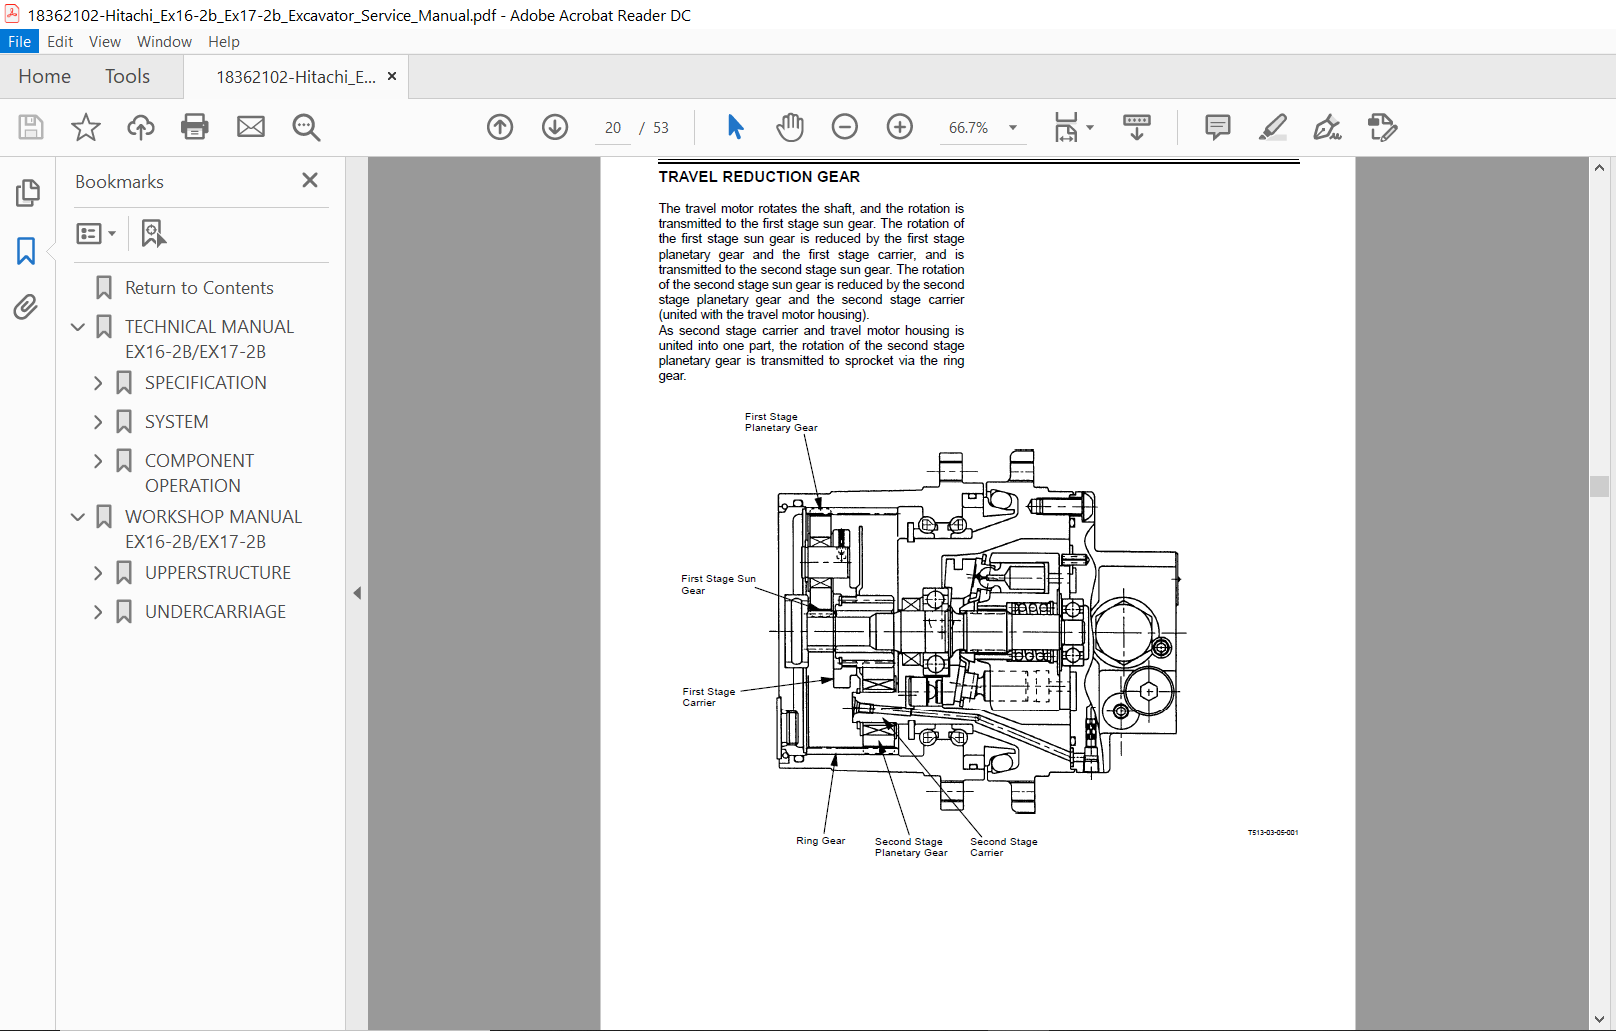Click the page number field showing 20
This screenshot has height=1031, width=1616.
pos(613,128)
